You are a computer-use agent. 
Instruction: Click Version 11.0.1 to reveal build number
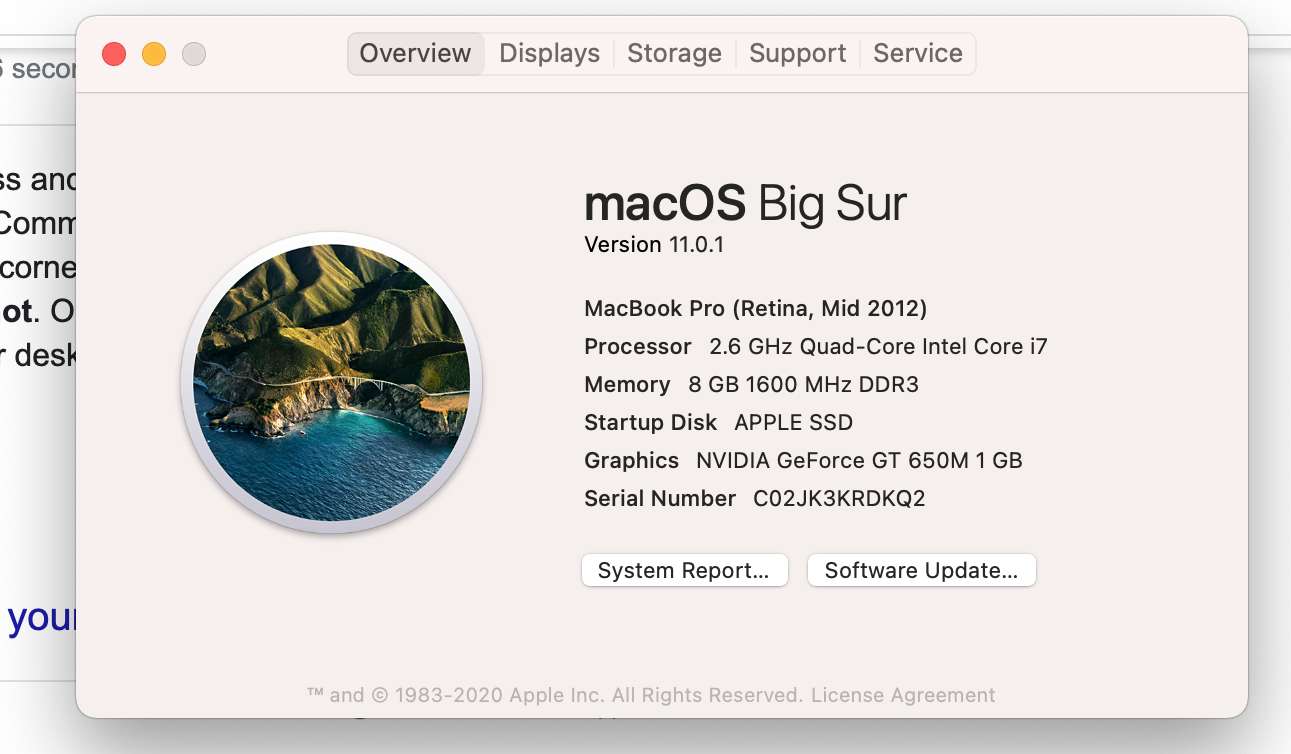click(654, 245)
